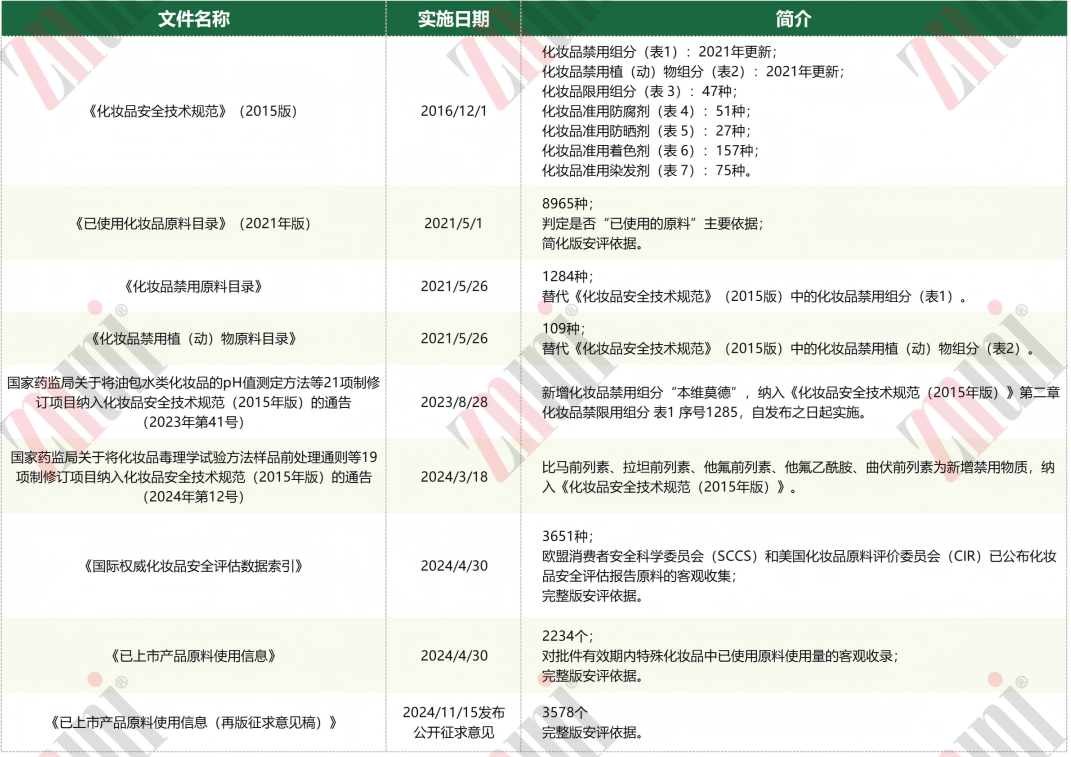Click 完整版安评依据 in the 3578个 row
Viewport: 1071px width, 757px height.
593,732
